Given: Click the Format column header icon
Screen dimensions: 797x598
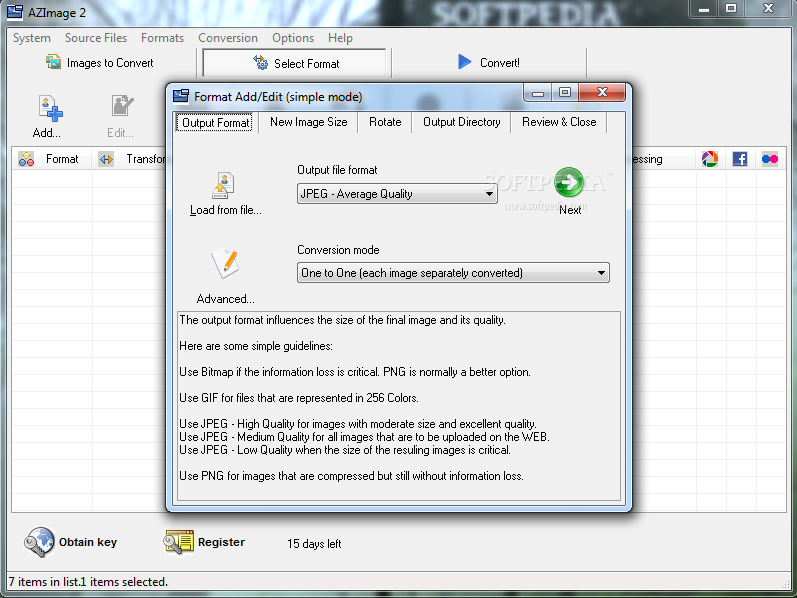Looking at the screenshot, I should pyautogui.click(x=26, y=159).
